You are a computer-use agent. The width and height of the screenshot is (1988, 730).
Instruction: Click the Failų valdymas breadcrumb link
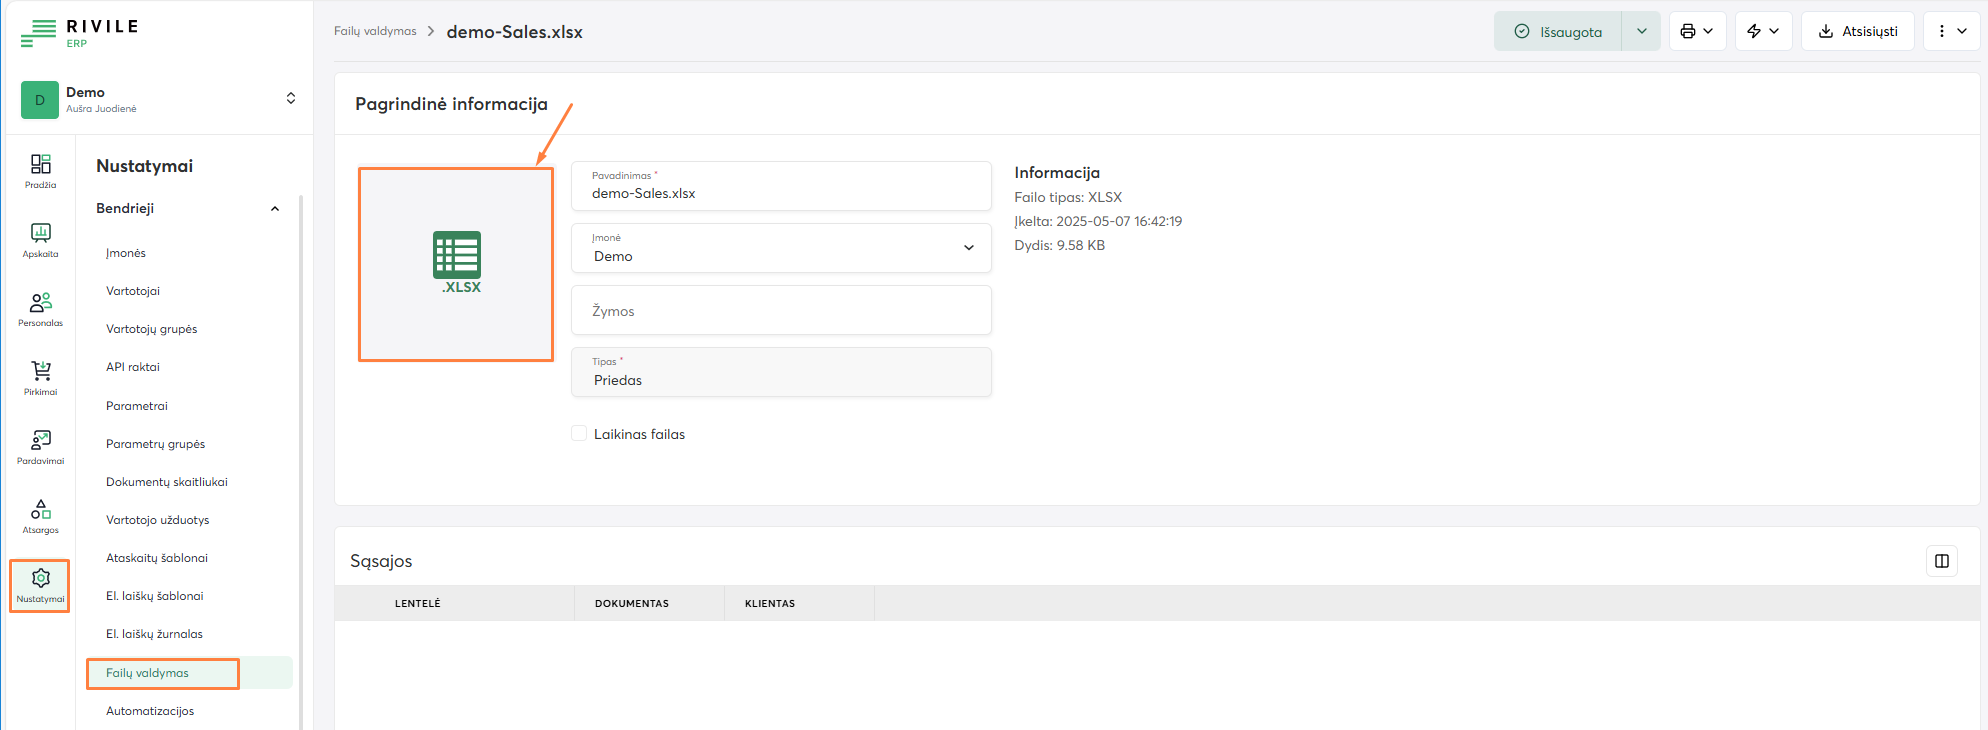coord(375,31)
